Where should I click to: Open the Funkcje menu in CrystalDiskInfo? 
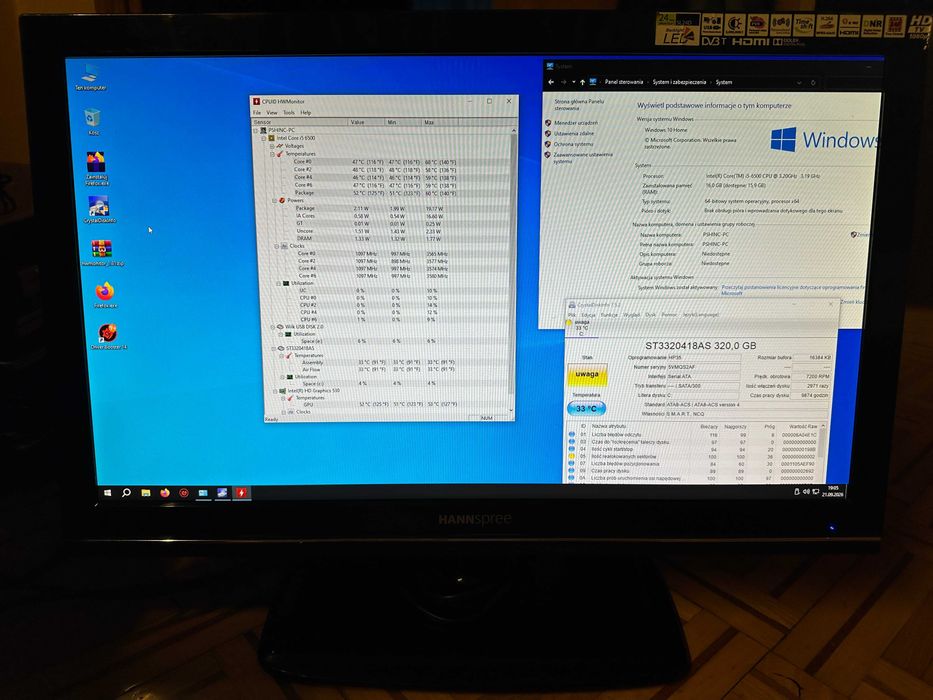tap(609, 314)
